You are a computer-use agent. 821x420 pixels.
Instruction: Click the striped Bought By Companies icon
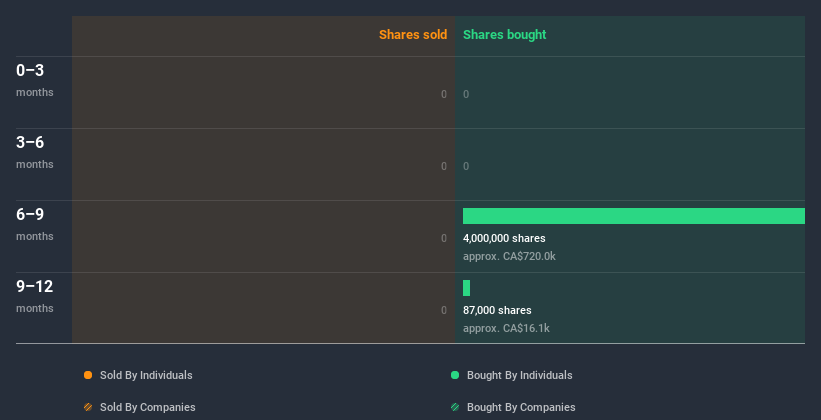(455, 407)
